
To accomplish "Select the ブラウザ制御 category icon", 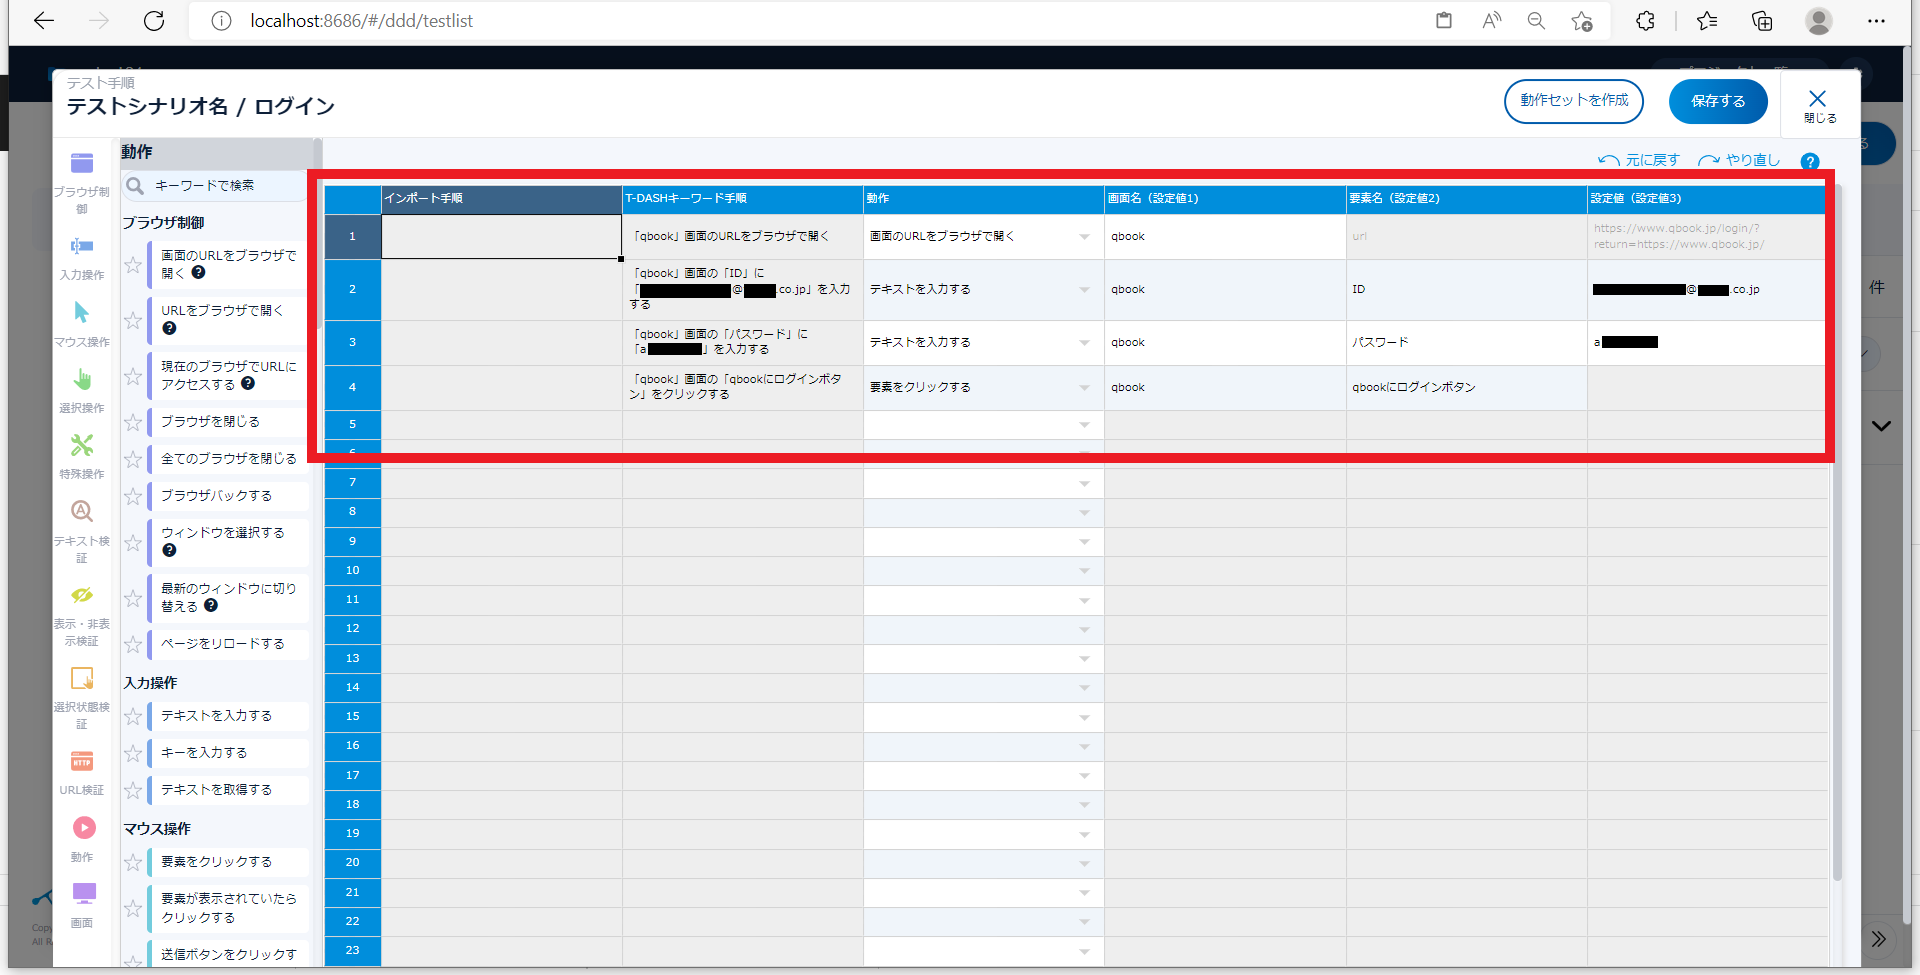I will 82,164.
